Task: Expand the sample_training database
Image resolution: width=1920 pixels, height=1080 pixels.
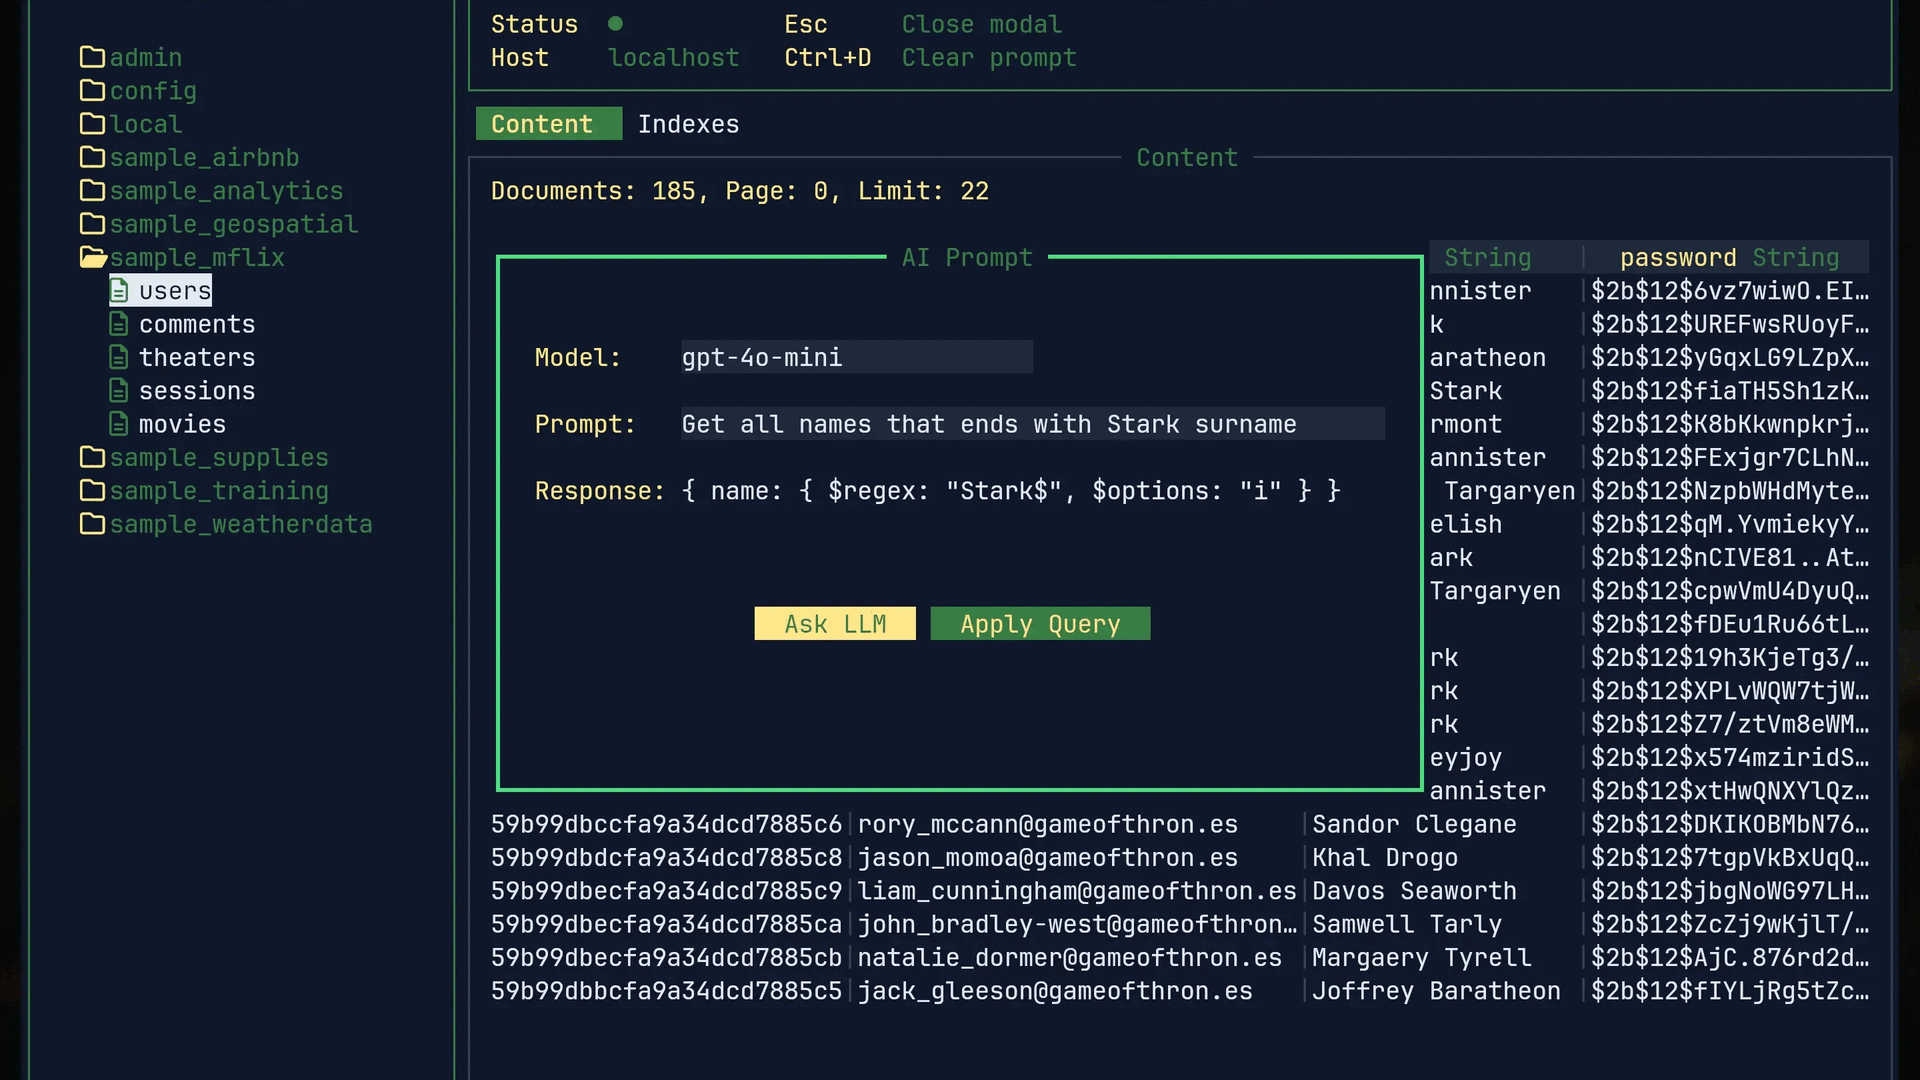Action: (219, 490)
